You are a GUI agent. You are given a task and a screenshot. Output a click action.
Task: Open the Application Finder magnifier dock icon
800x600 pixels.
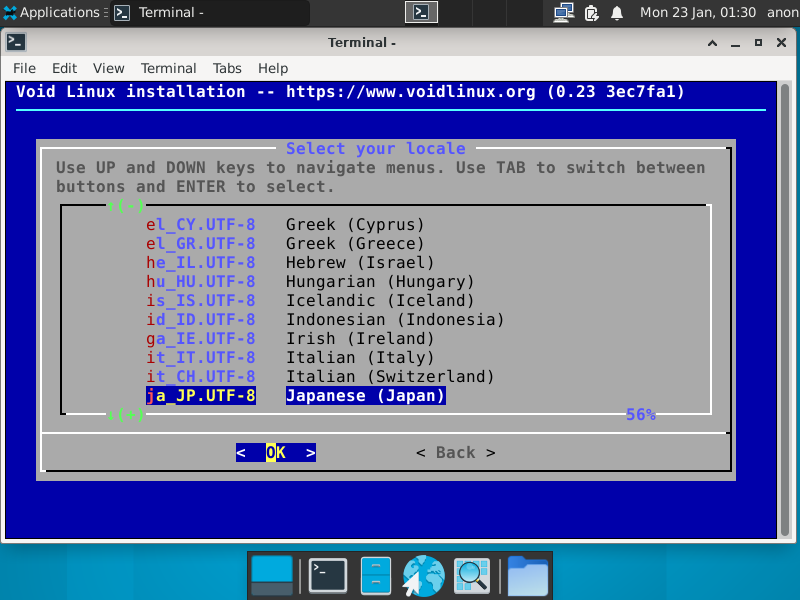pyautogui.click(x=472, y=576)
